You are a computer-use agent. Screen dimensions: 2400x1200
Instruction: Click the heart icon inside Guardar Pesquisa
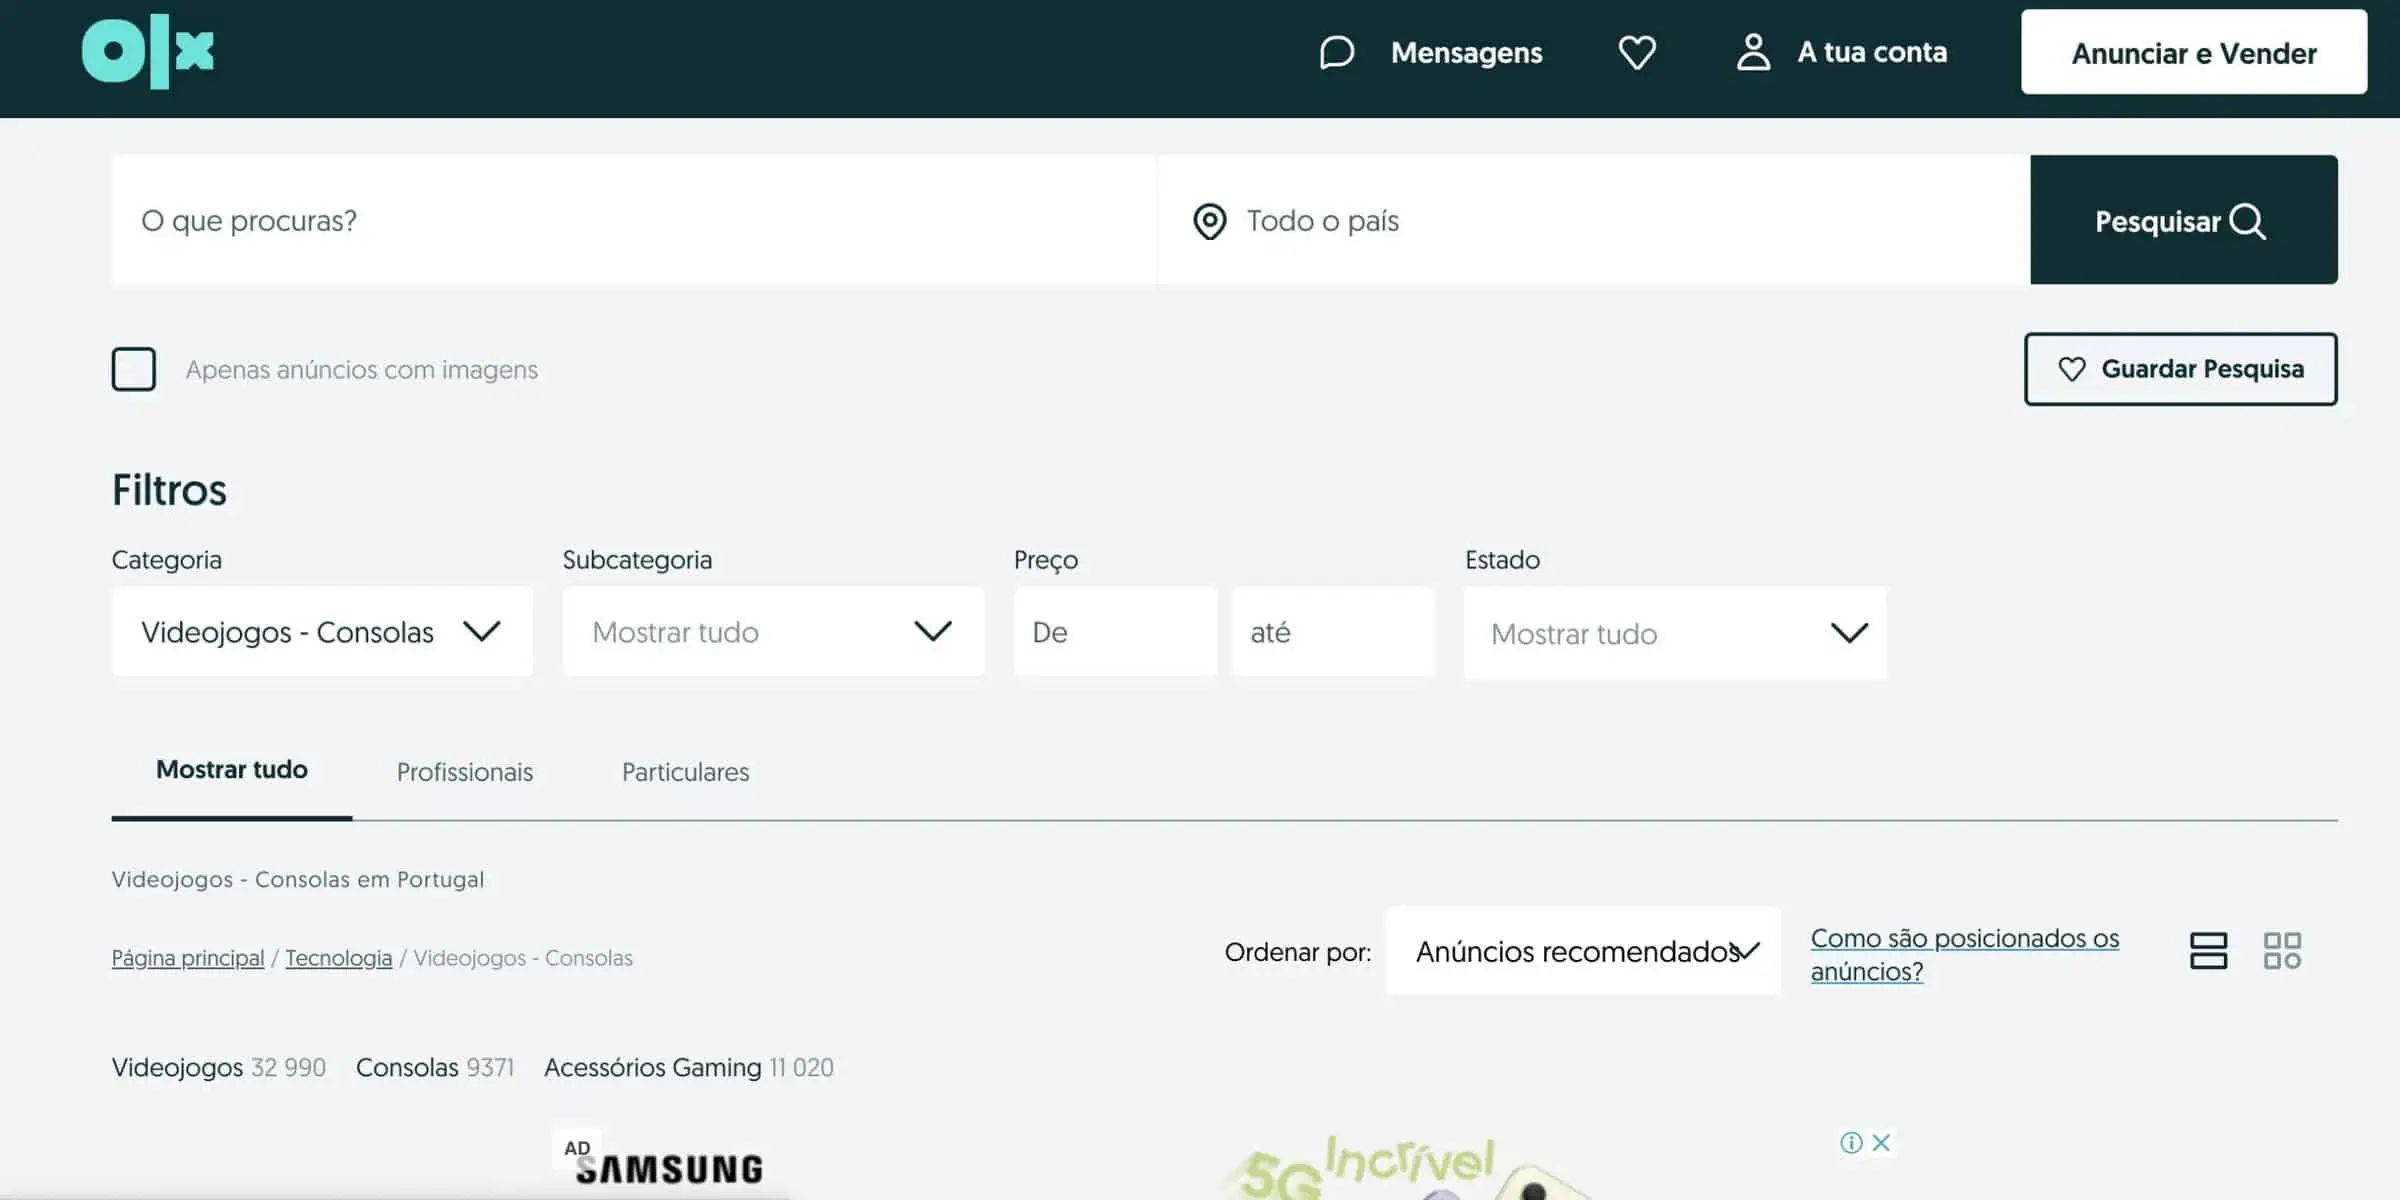[2072, 369]
